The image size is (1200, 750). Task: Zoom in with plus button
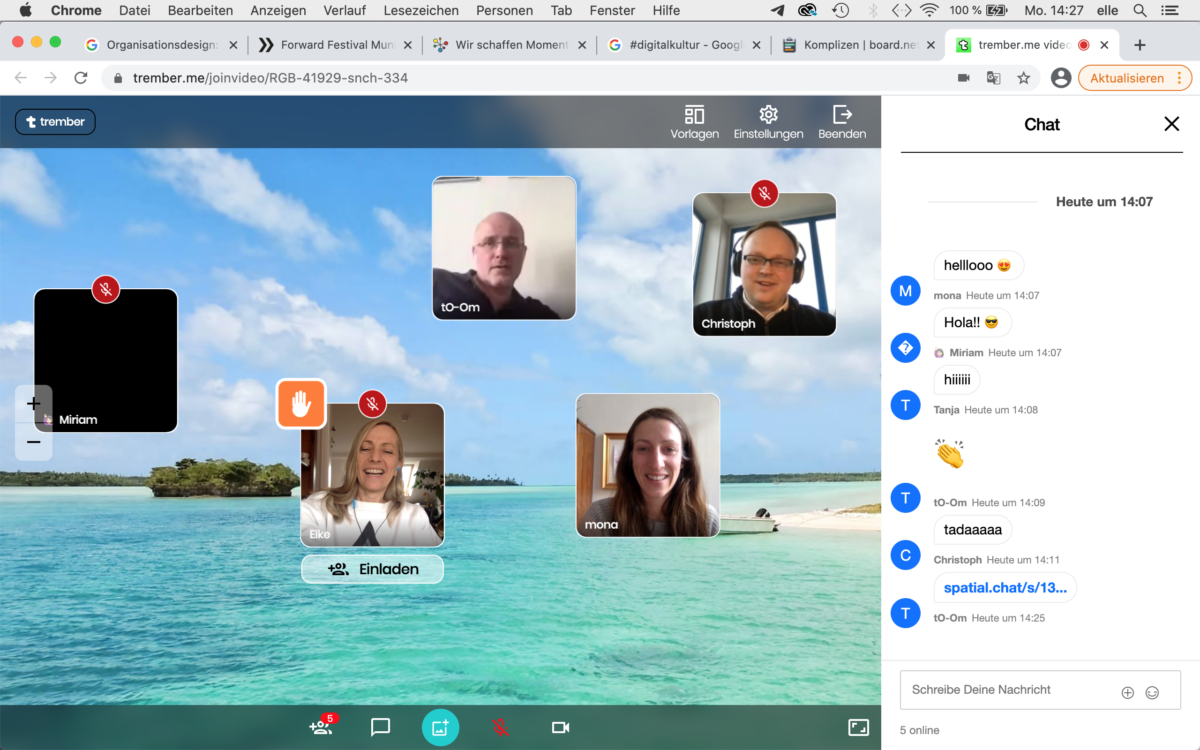(x=34, y=404)
